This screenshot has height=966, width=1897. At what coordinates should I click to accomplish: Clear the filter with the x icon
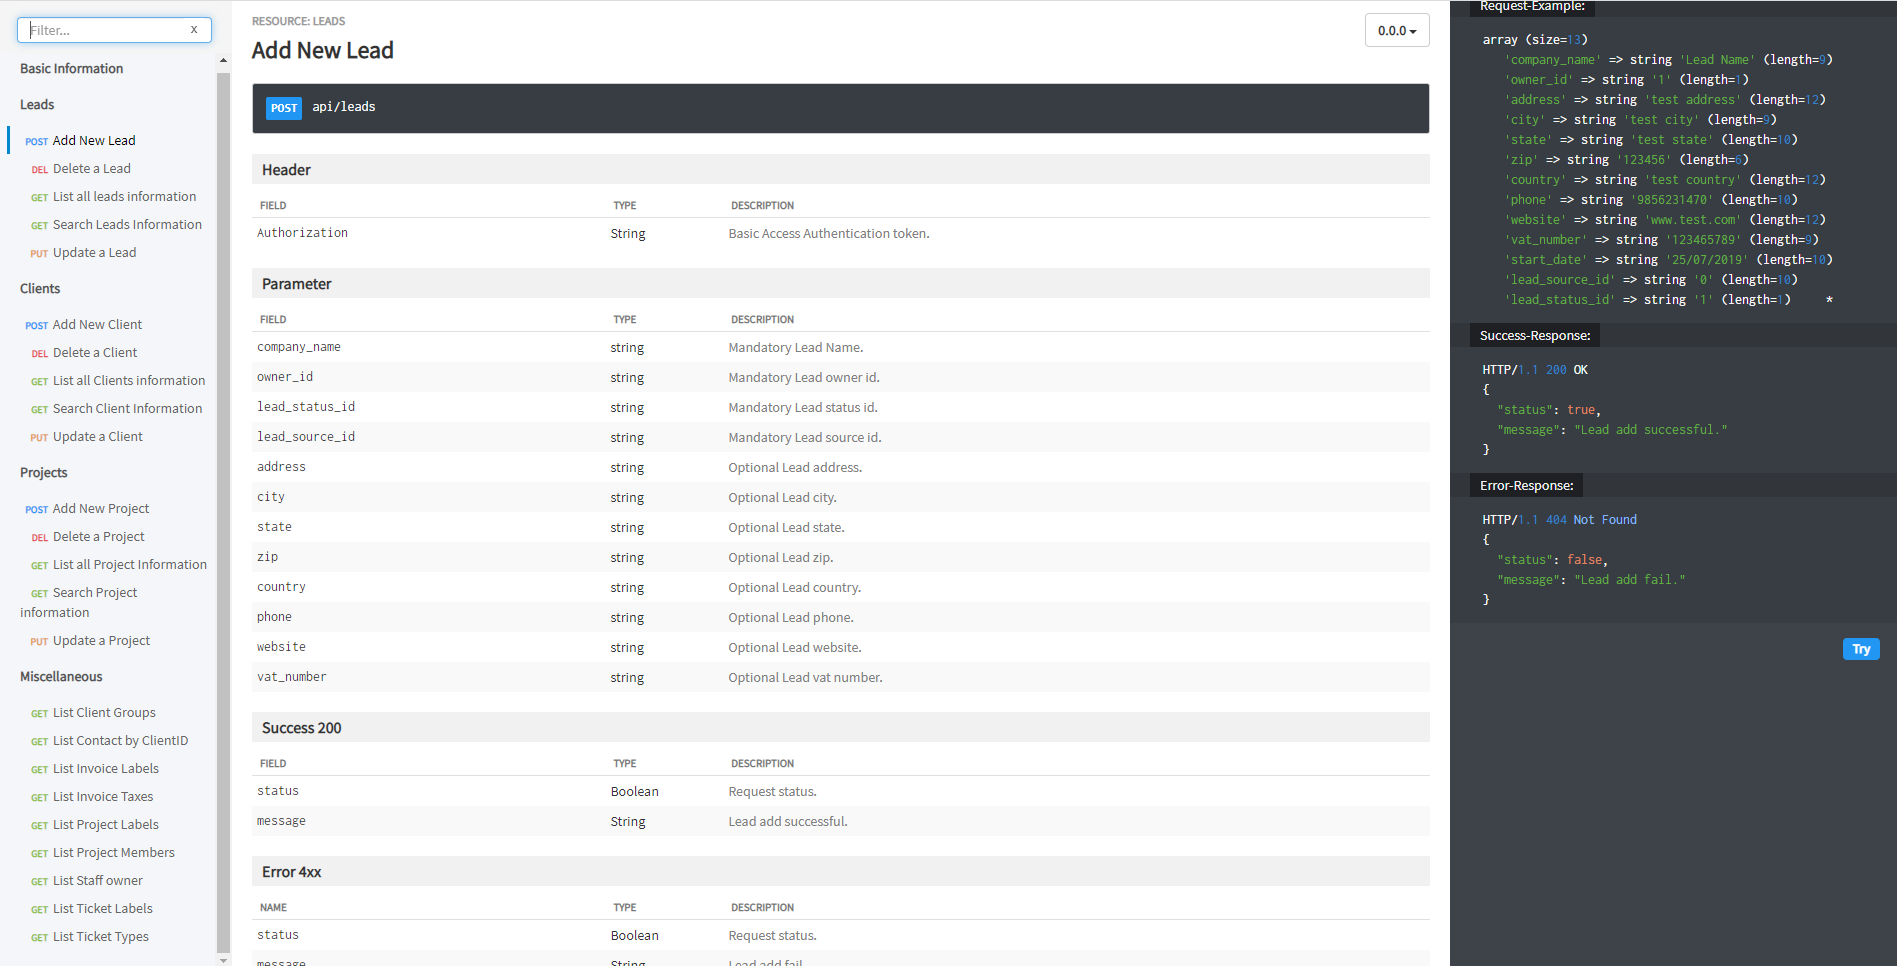pyautogui.click(x=194, y=30)
